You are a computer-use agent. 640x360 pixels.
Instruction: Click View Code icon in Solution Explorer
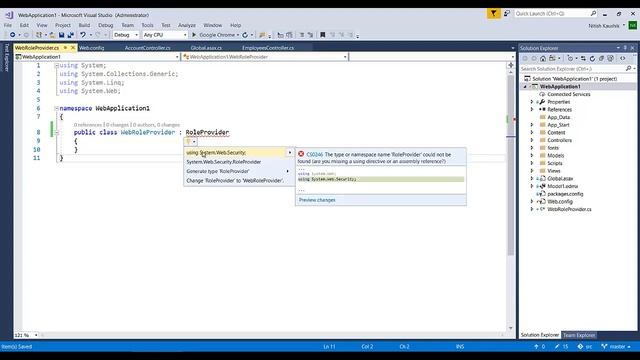click(622, 58)
